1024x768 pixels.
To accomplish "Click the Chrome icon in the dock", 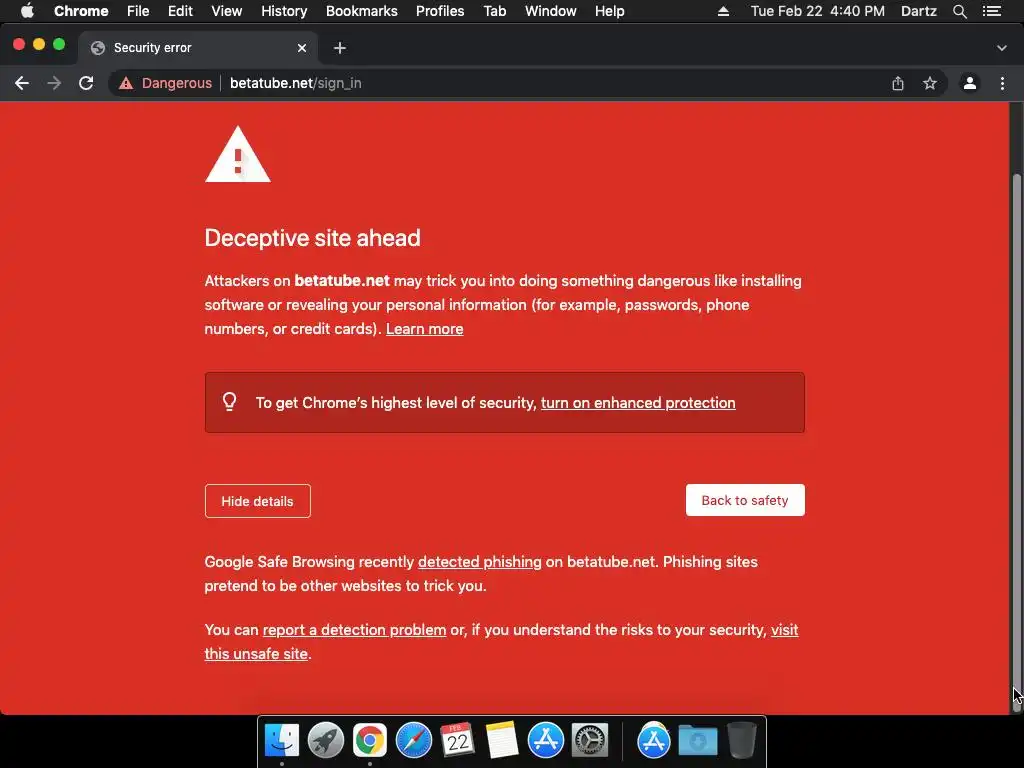I will point(370,741).
